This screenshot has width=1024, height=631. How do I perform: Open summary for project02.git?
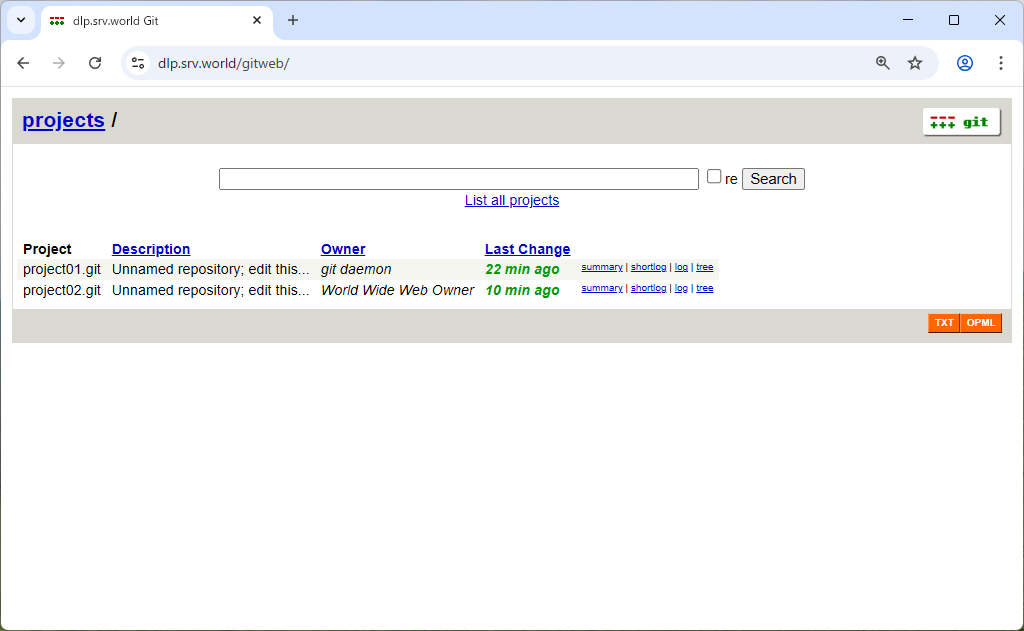601,288
